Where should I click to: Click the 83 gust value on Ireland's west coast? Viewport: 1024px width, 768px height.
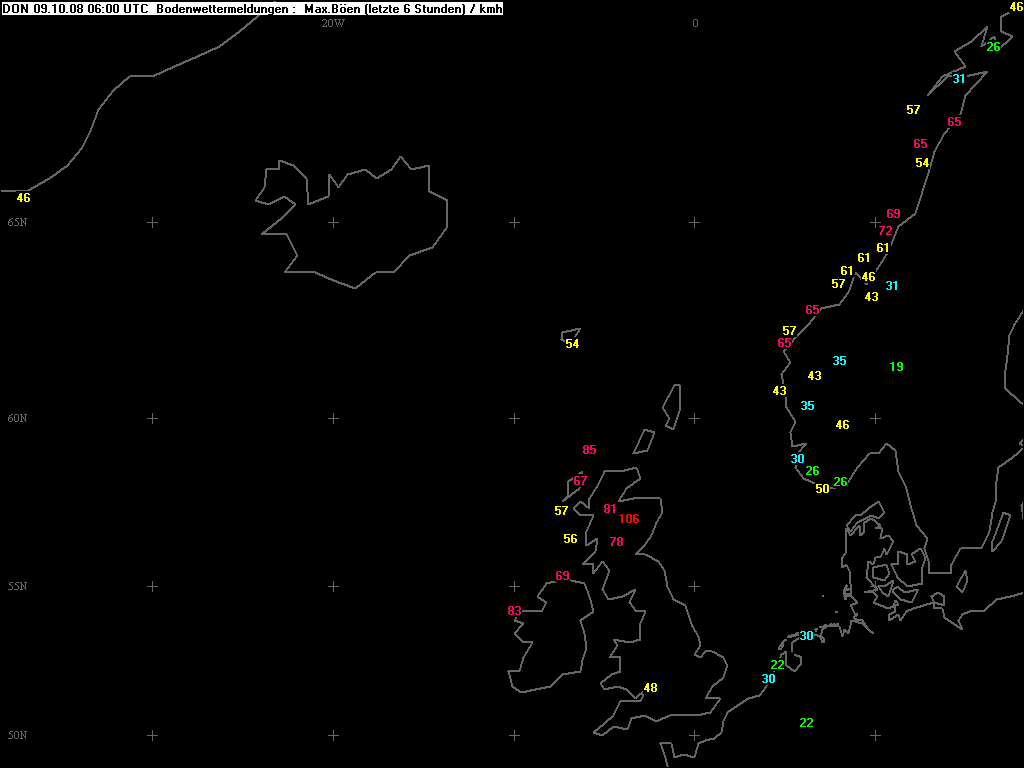pyautogui.click(x=514, y=611)
